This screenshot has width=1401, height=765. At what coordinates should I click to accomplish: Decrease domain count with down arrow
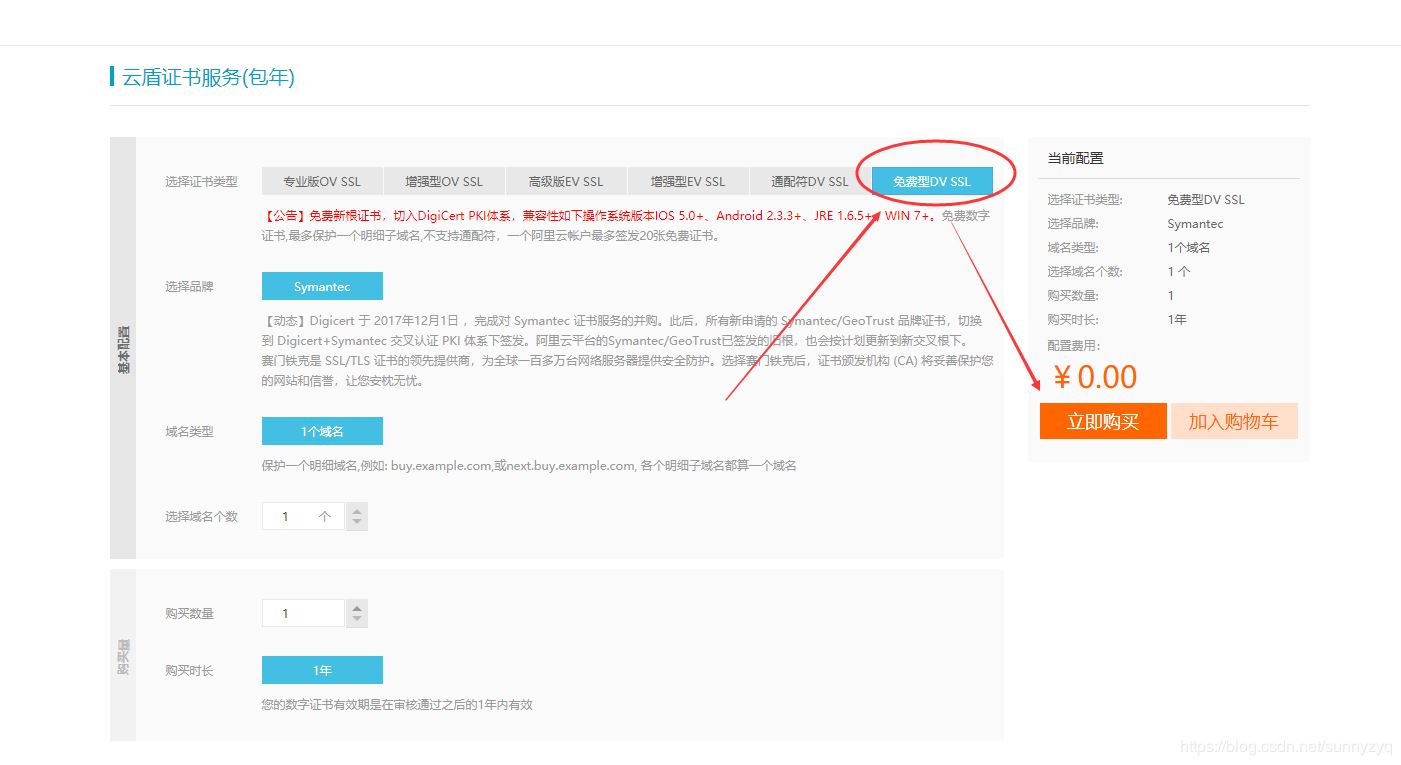click(x=357, y=523)
